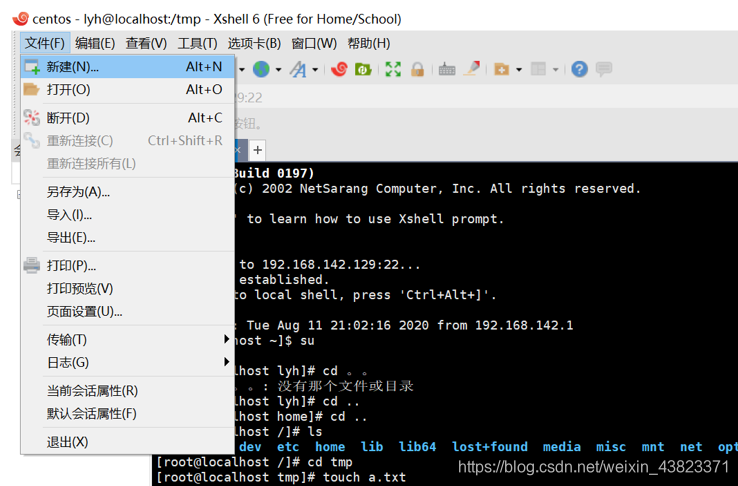738x486 pixels.
Task: Click the folder with plus sign icon
Action: tap(501, 69)
